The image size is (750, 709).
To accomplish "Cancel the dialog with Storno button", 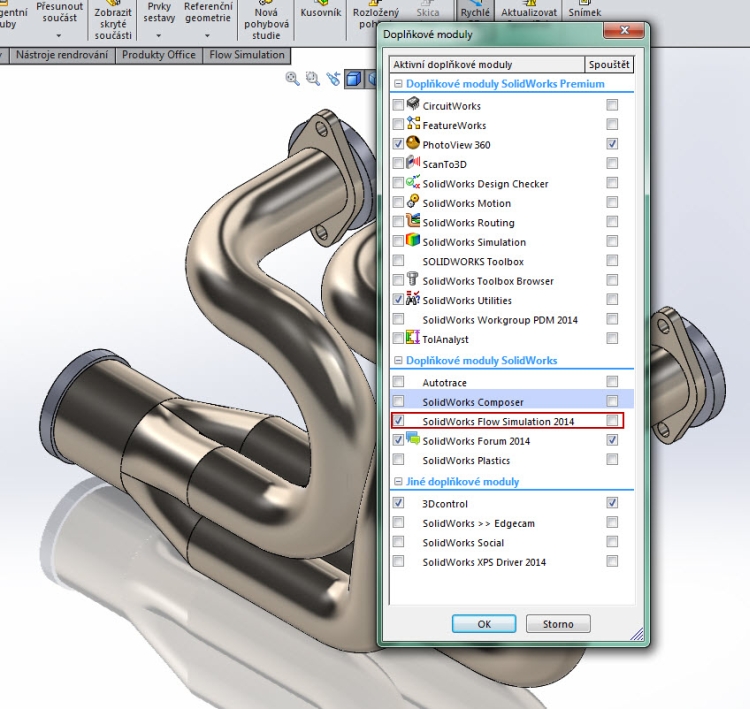I will [x=558, y=624].
